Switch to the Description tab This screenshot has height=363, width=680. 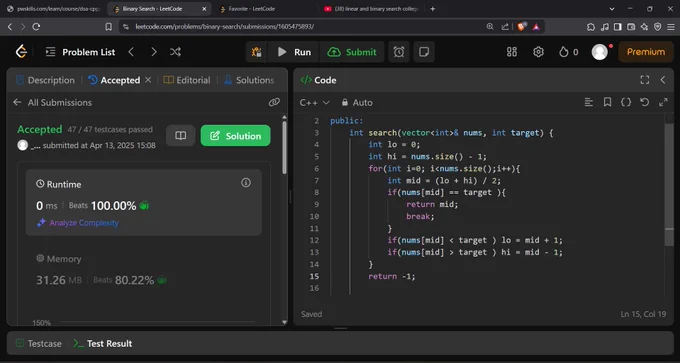point(45,80)
